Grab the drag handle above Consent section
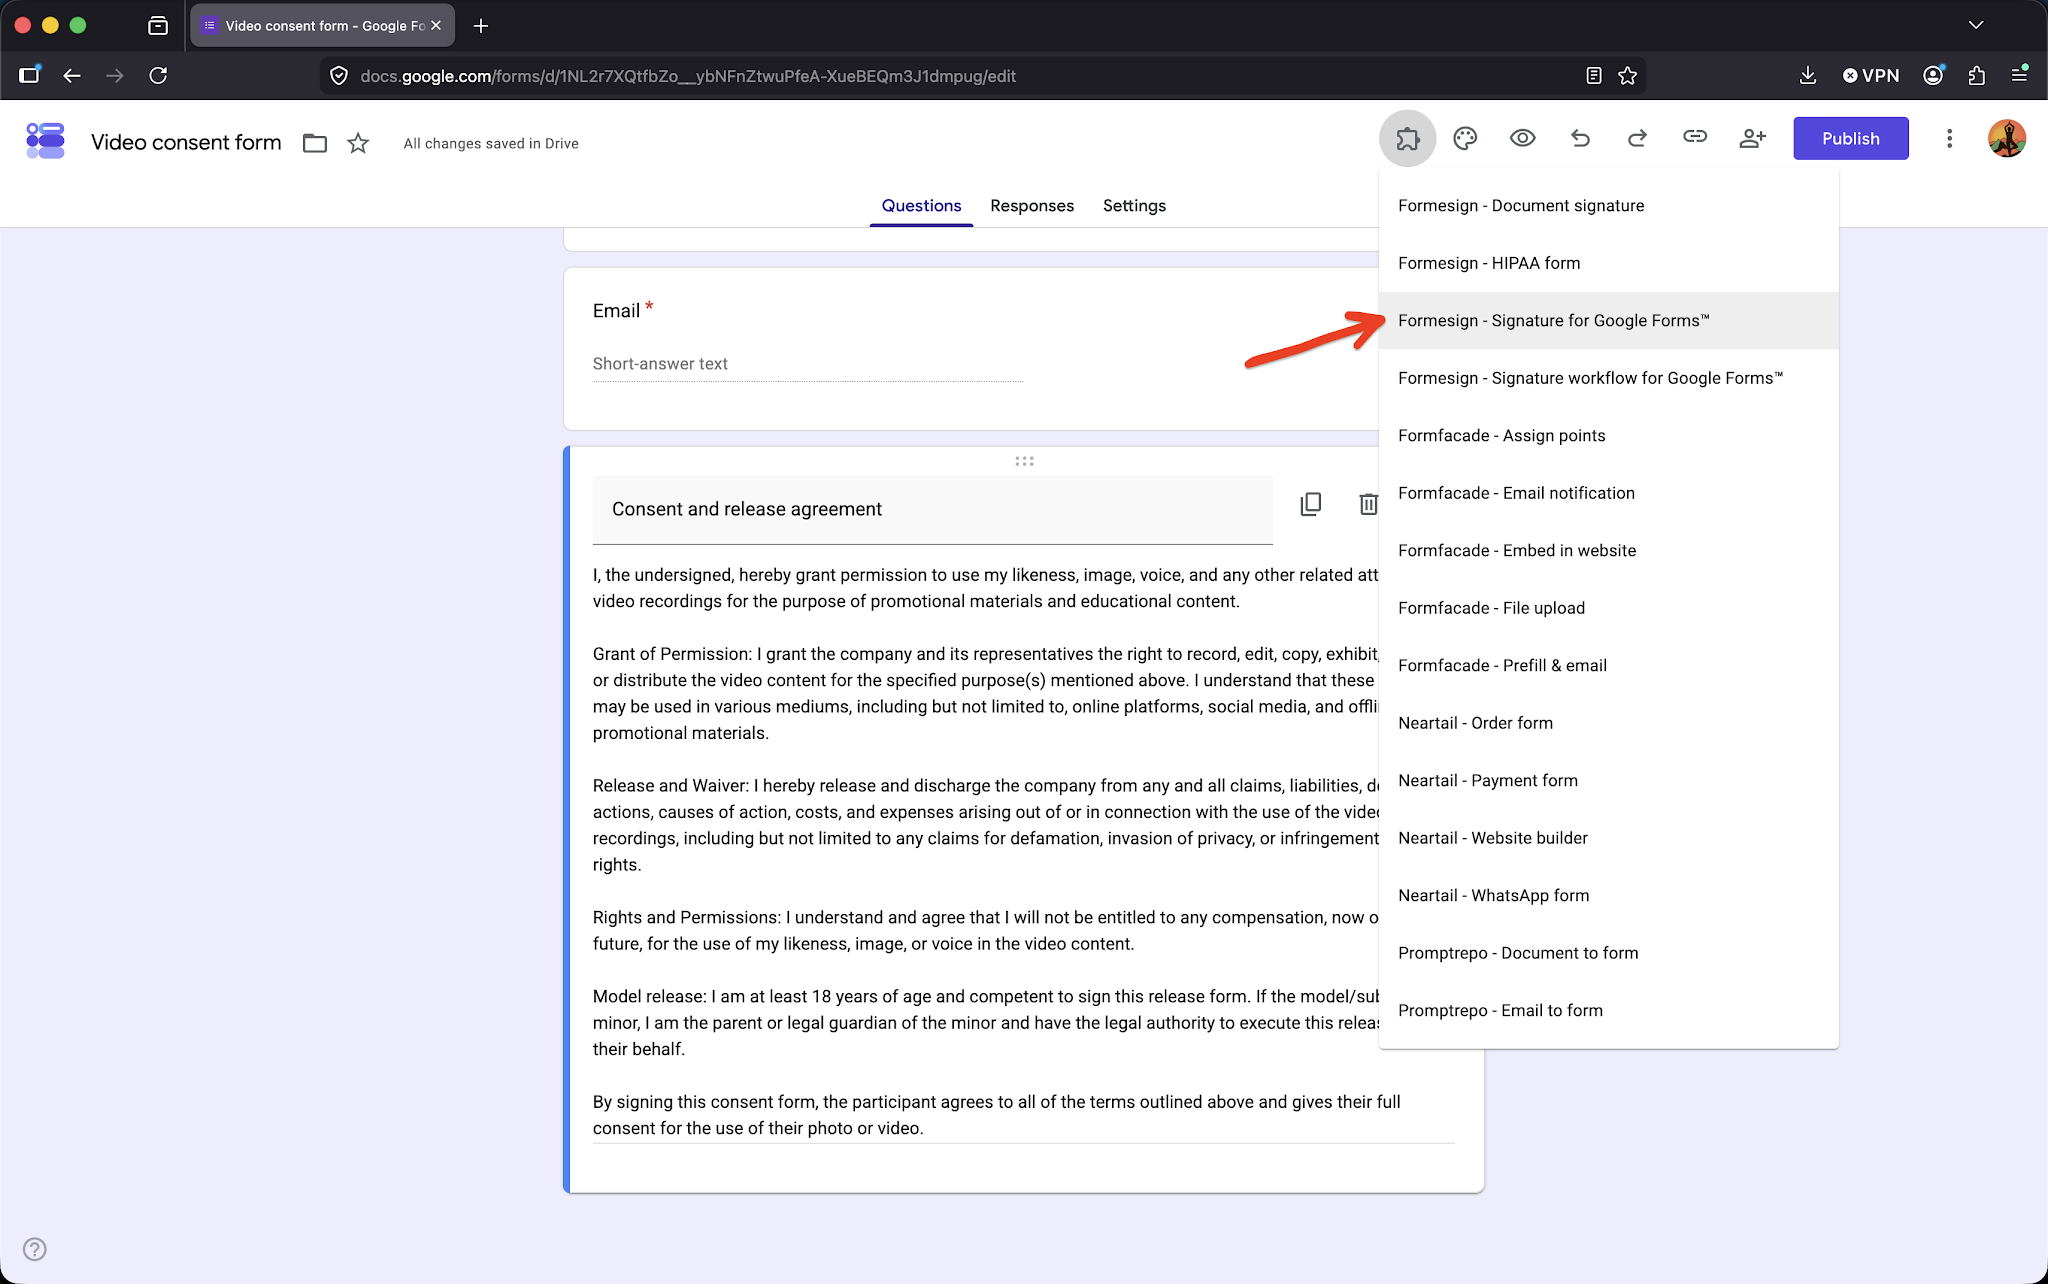This screenshot has width=2048, height=1284. [1024, 461]
